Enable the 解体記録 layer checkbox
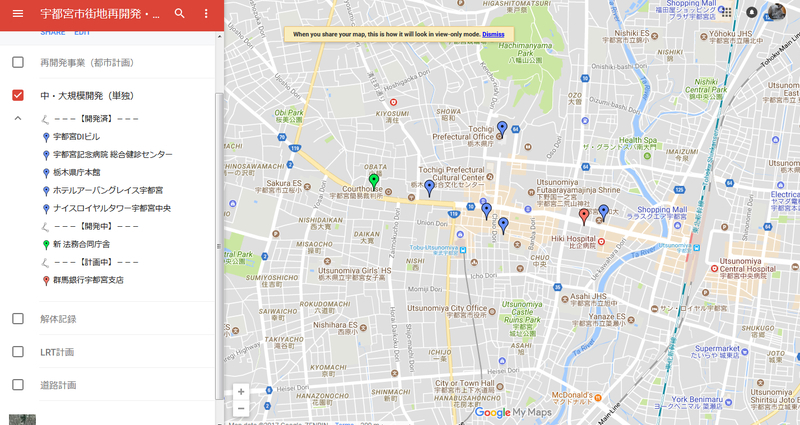800x425 pixels. click(18, 318)
